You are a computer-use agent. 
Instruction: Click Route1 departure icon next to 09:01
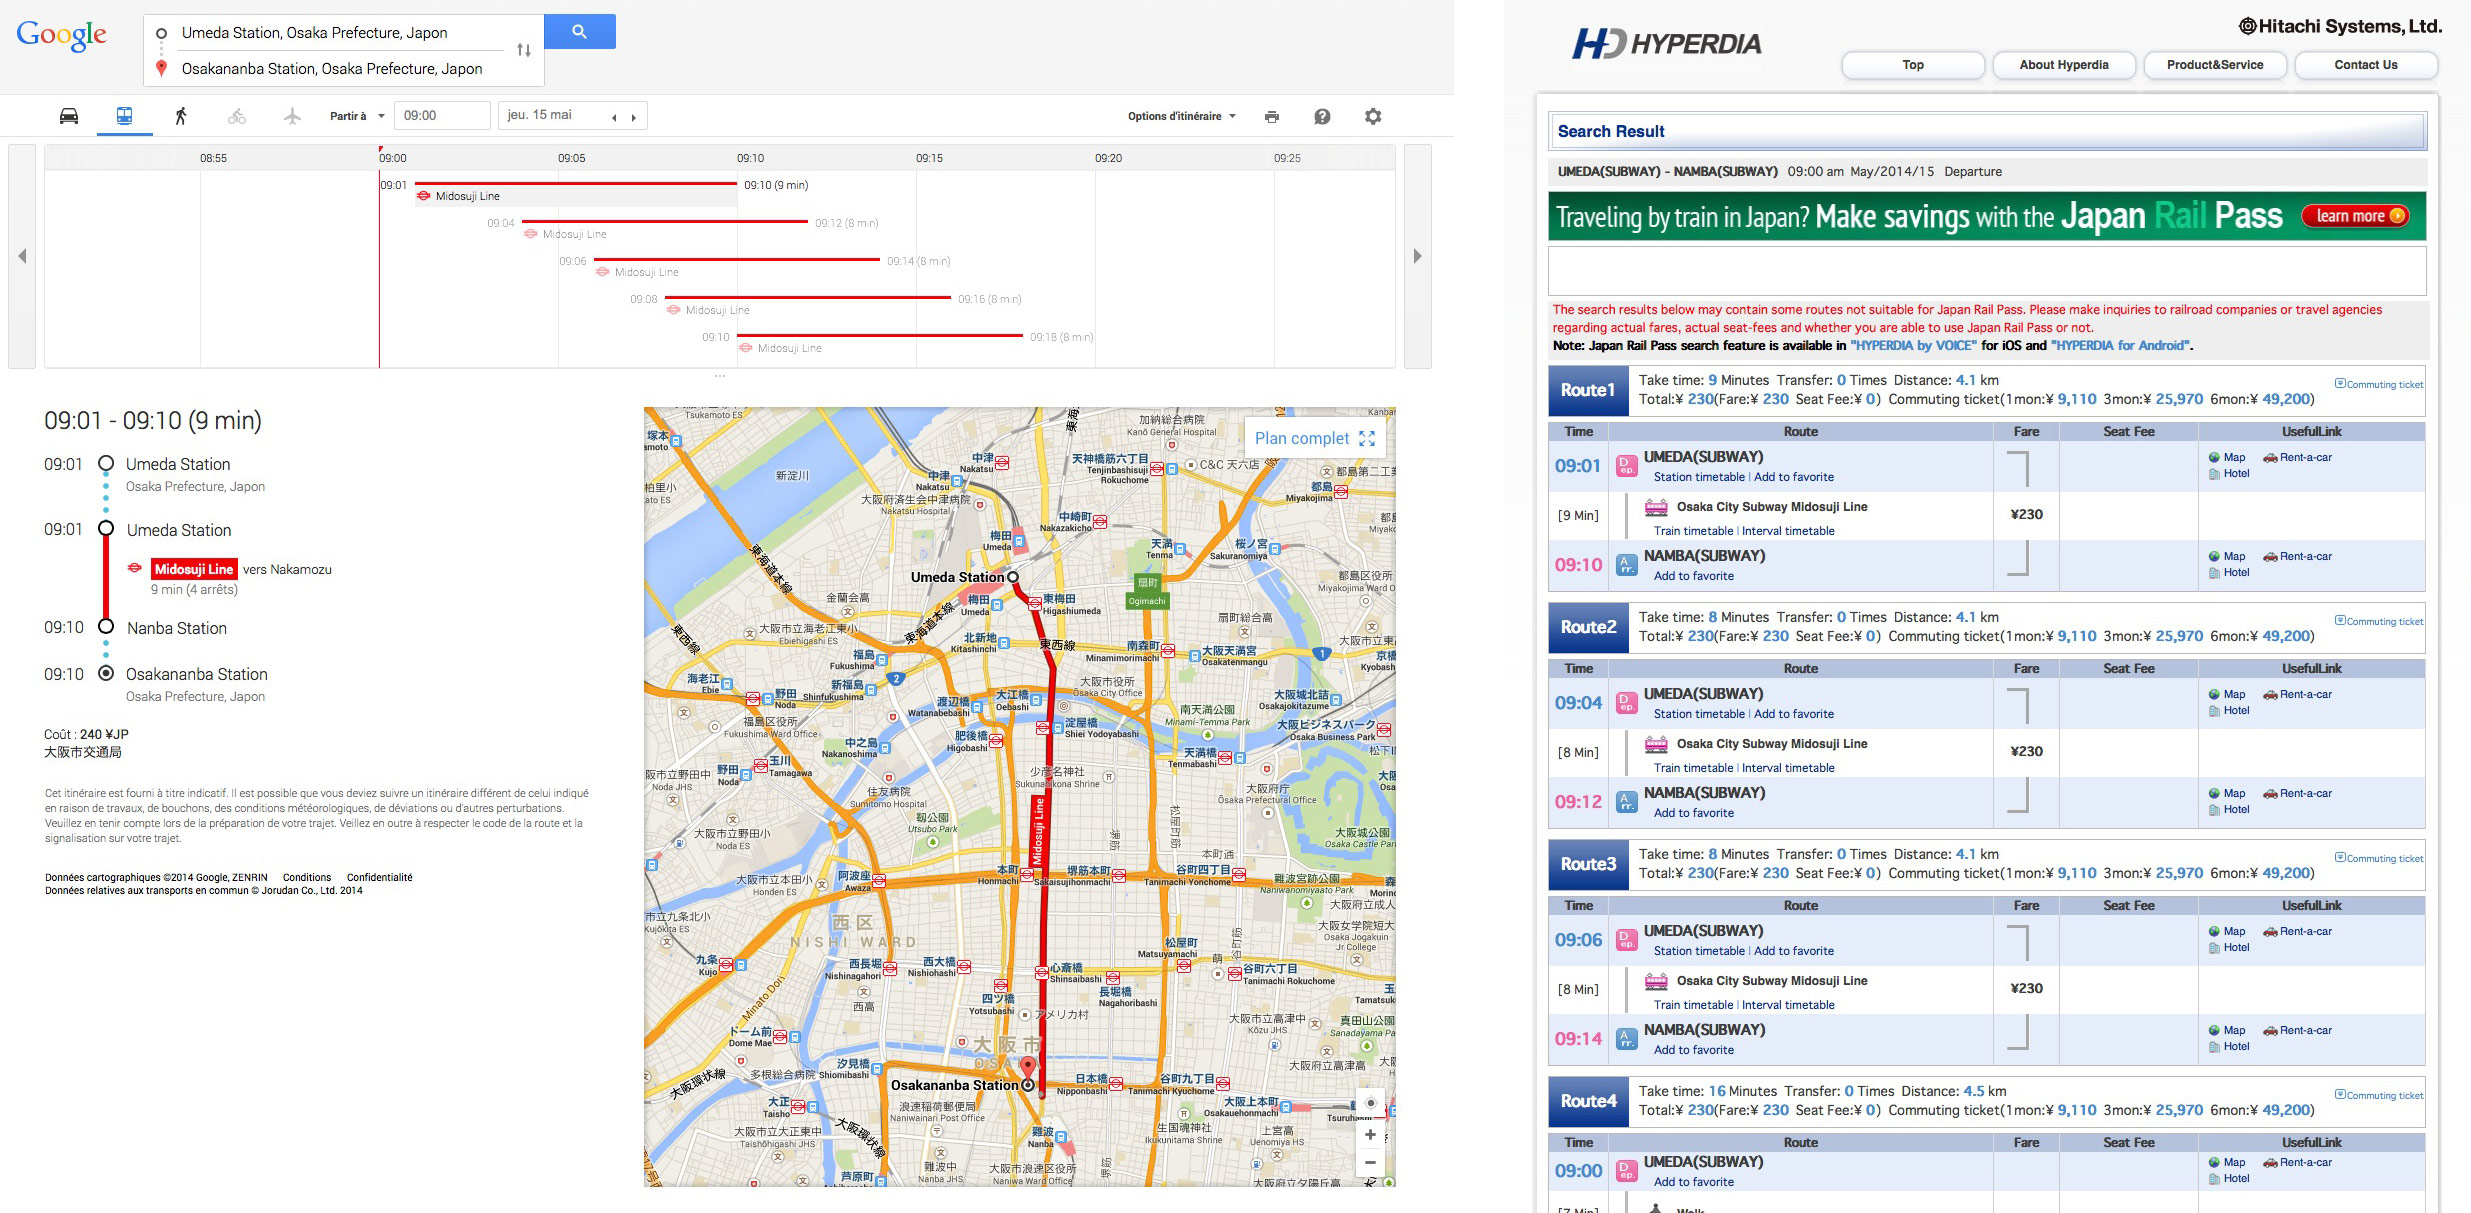[x=1627, y=466]
